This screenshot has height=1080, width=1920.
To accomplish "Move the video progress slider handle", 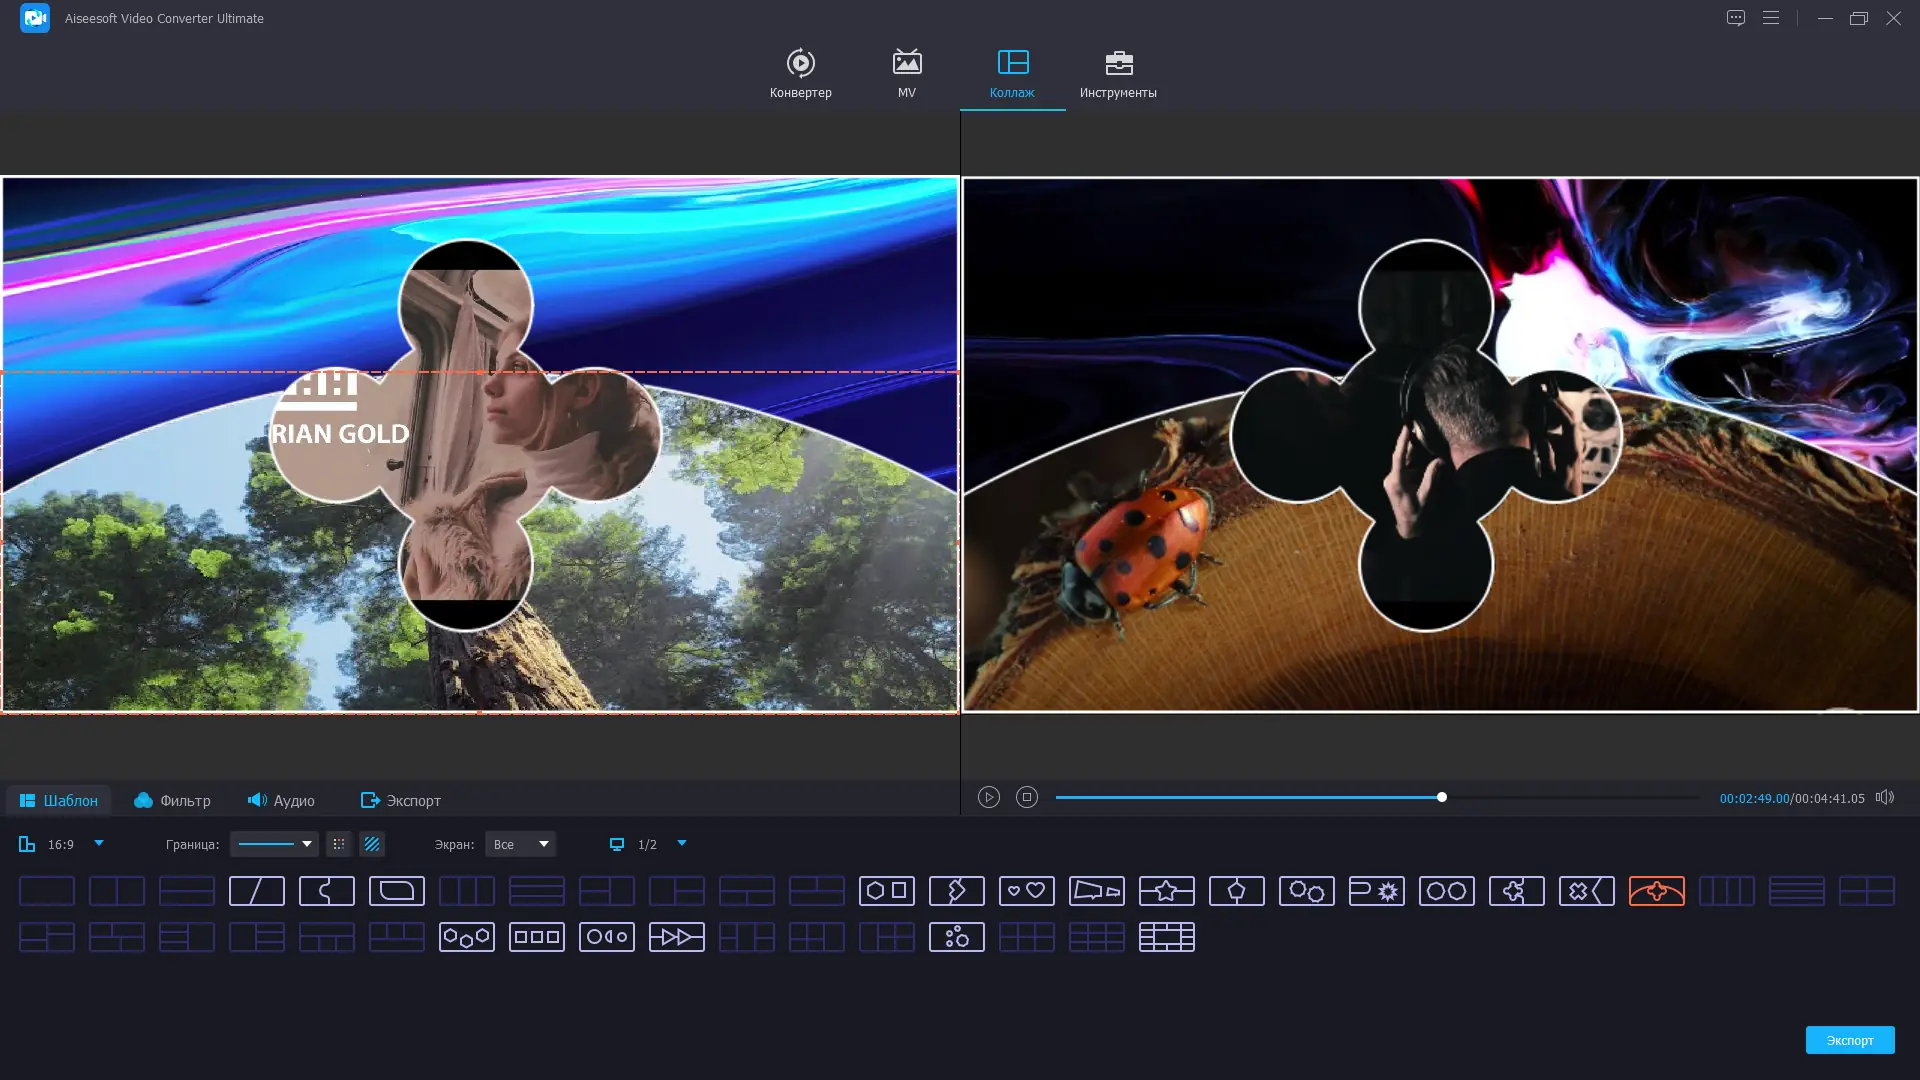I will click(1441, 797).
